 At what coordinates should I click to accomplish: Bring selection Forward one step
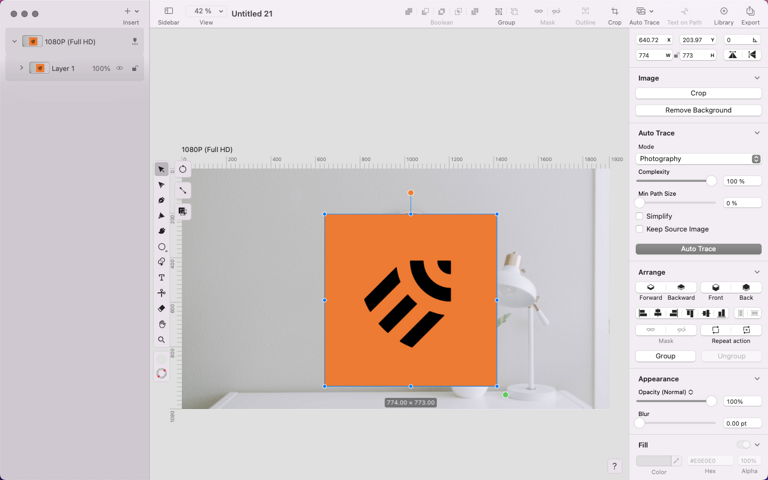click(650, 288)
